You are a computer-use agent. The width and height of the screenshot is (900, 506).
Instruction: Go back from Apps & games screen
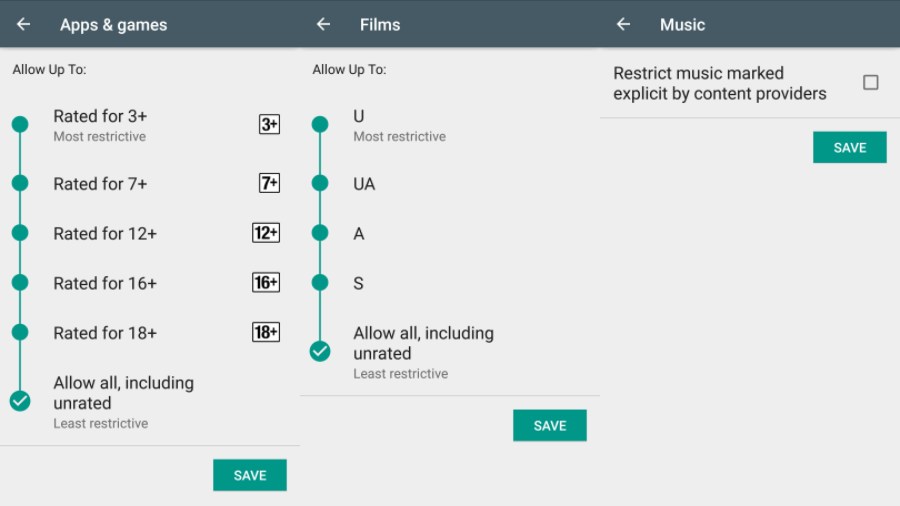(23, 24)
